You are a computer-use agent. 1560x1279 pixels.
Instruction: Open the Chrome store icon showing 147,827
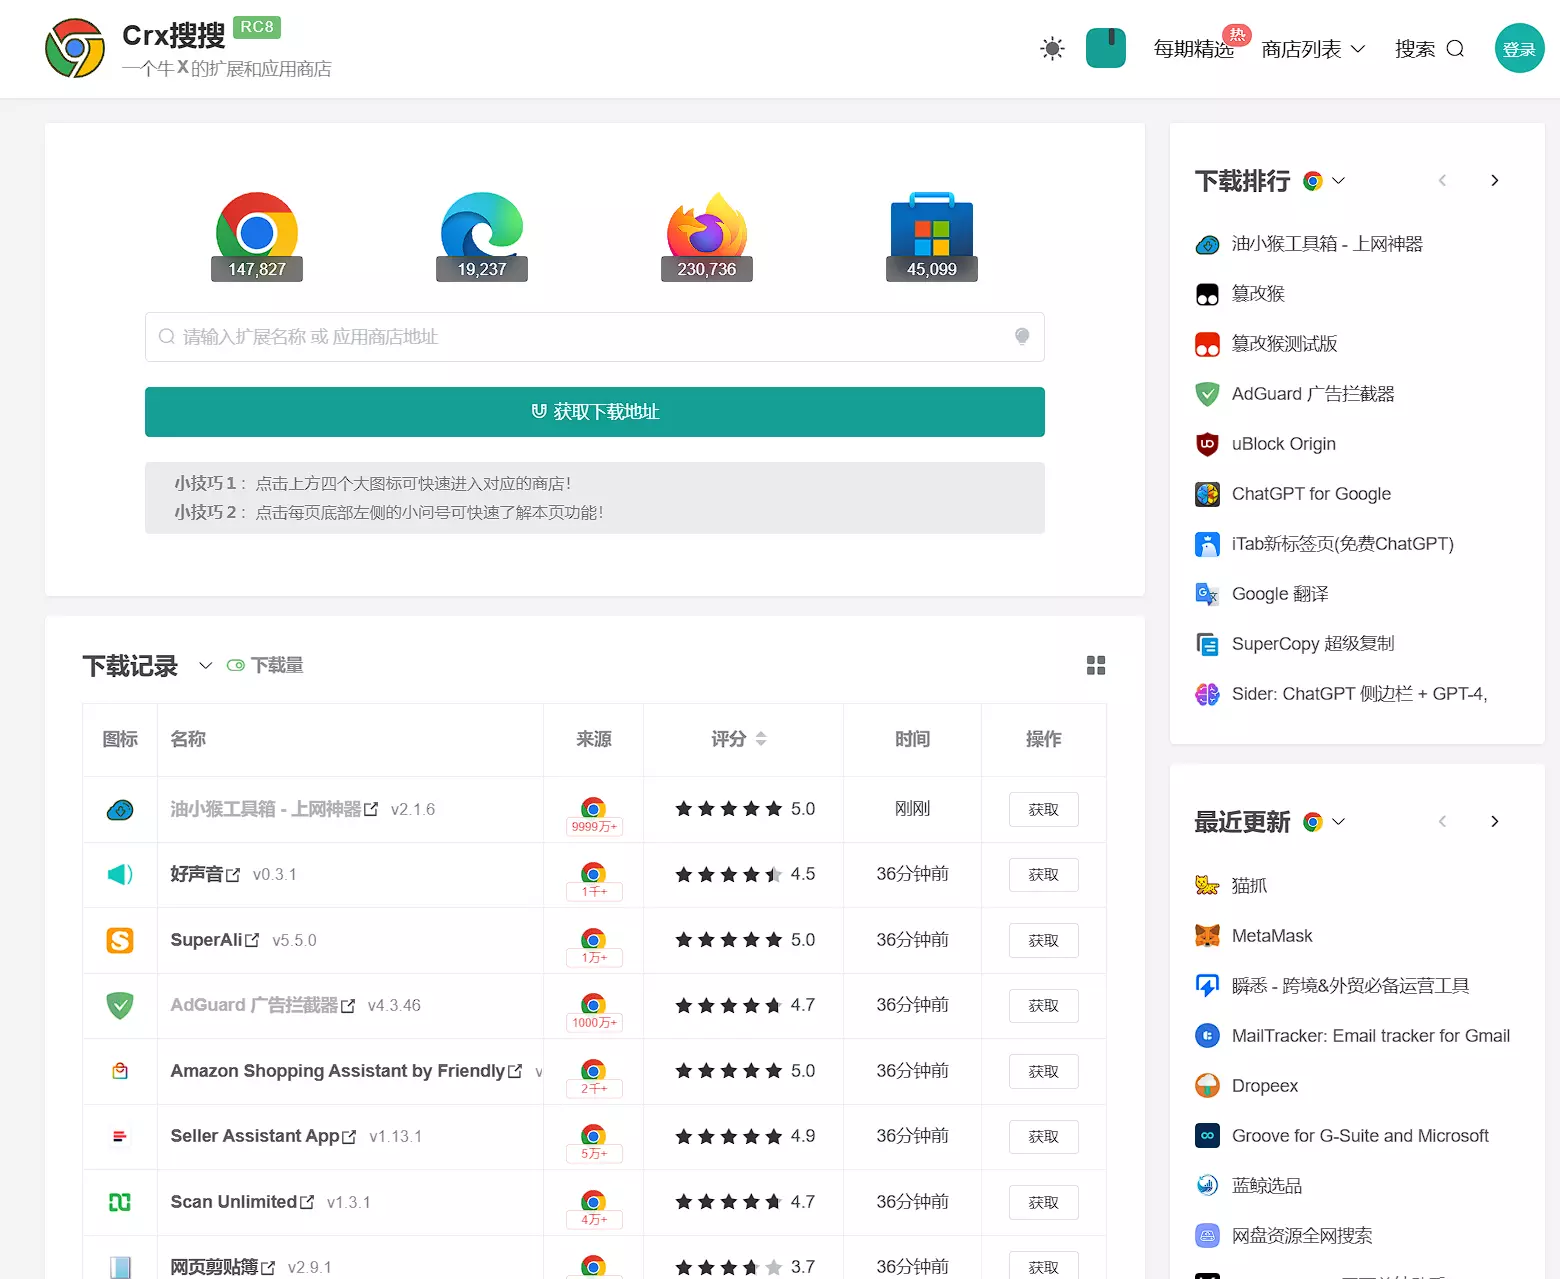pos(257,234)
